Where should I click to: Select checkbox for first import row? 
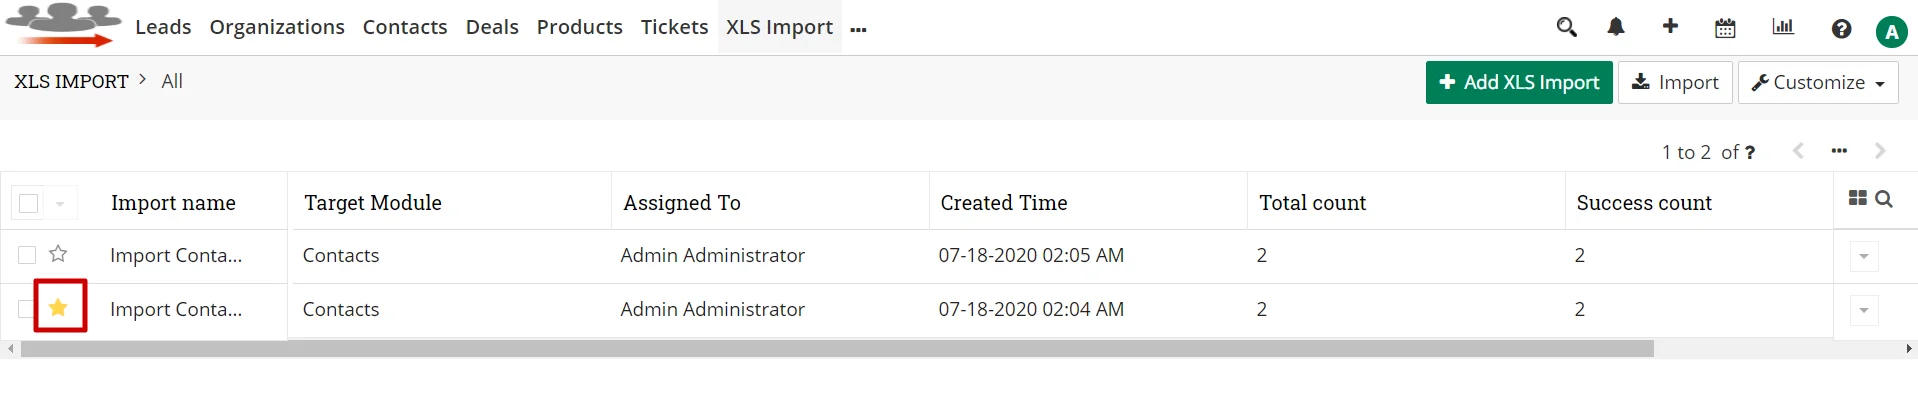point(27,255)
